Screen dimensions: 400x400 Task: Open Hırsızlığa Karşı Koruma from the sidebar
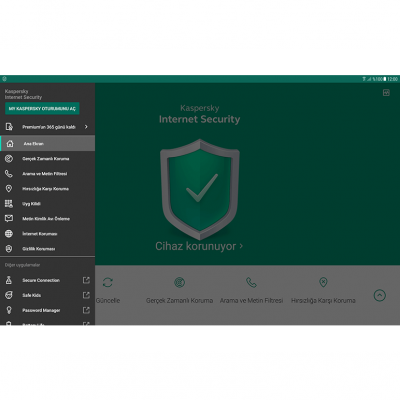click(47, 189)
